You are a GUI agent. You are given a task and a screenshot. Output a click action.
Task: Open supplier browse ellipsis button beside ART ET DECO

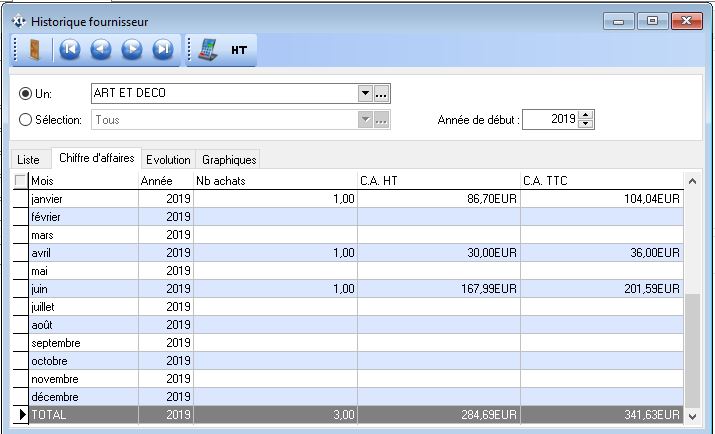pos(381,94)
